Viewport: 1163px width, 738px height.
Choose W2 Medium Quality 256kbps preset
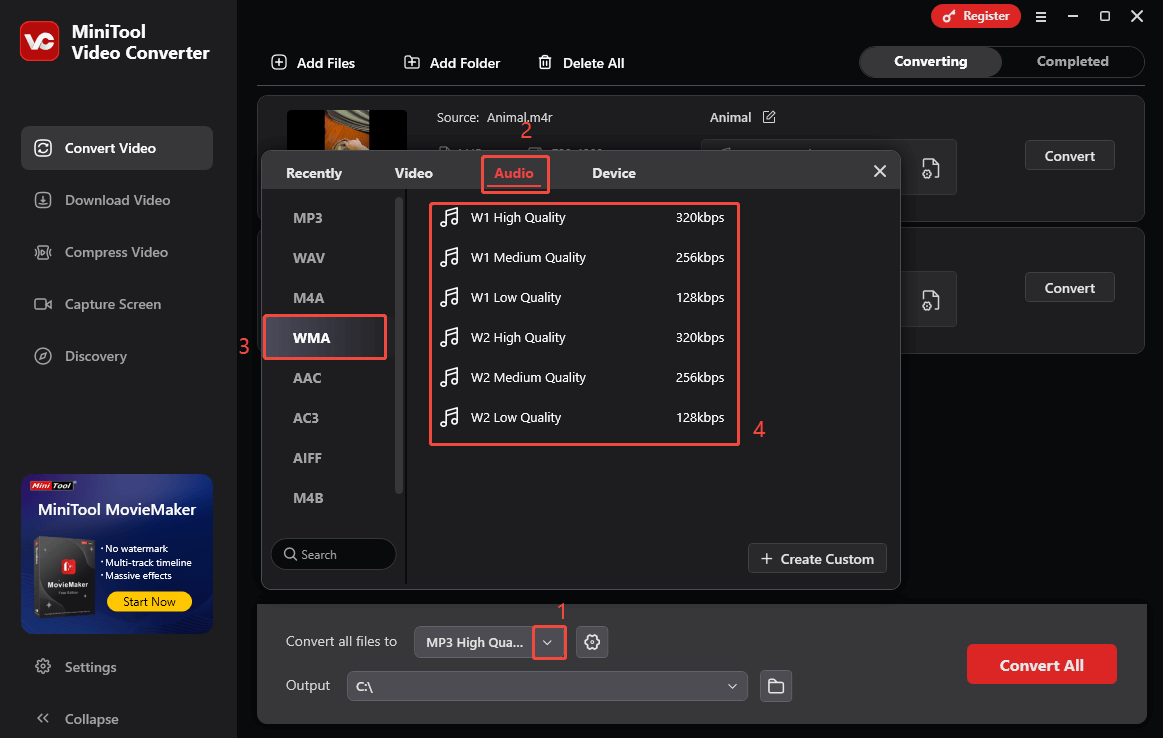[x=584, y=378]
